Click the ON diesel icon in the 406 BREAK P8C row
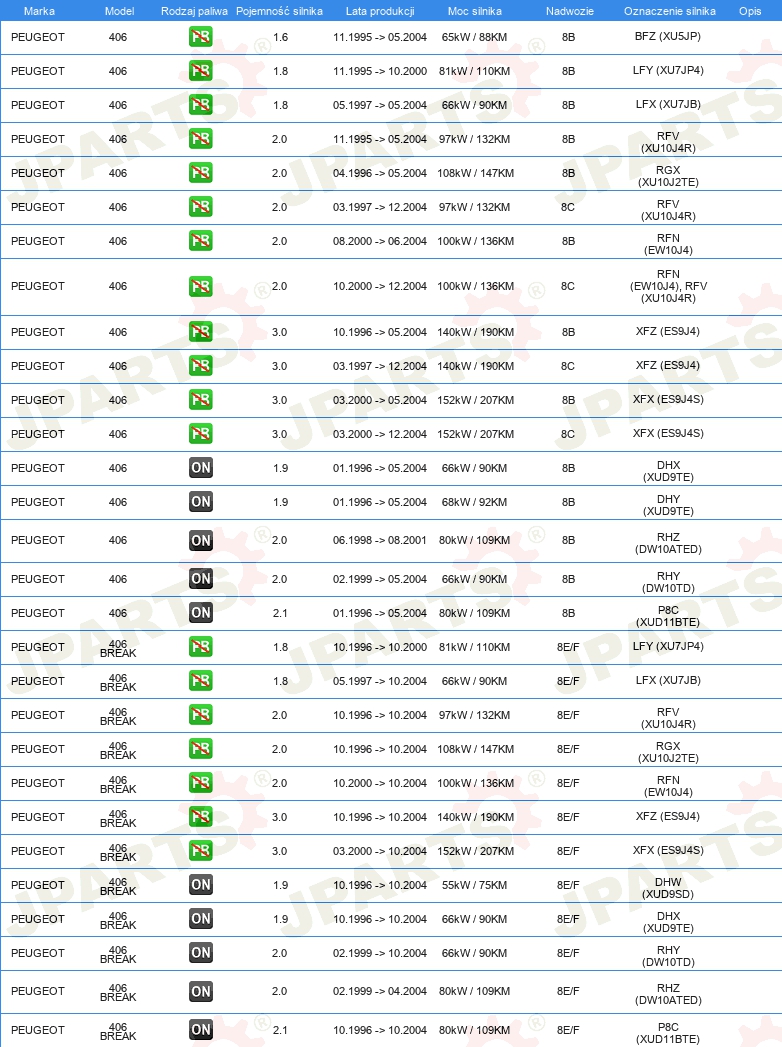 click(x=200, y=1030)
